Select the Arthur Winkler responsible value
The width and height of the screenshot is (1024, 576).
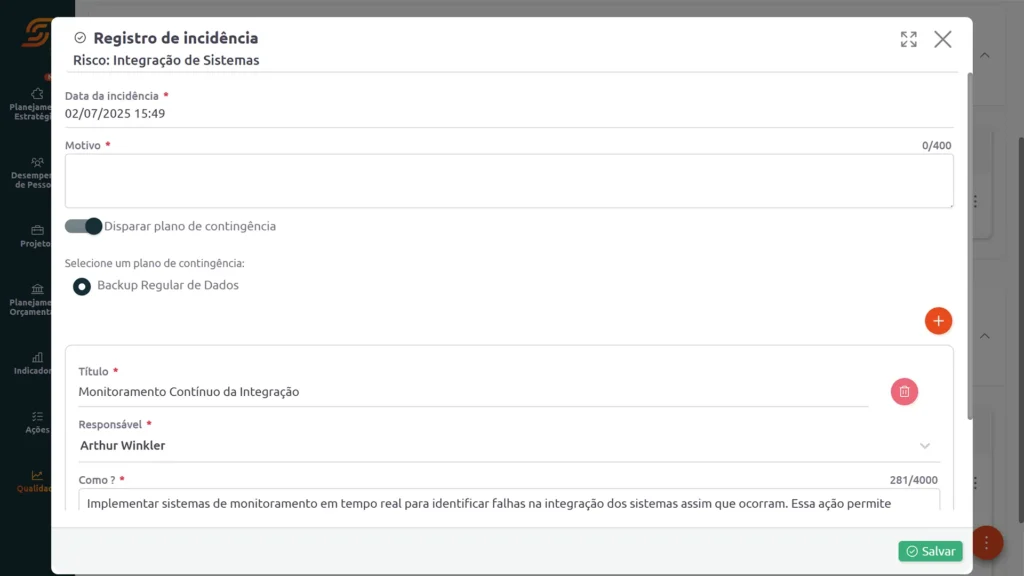[x=123, y=445]
